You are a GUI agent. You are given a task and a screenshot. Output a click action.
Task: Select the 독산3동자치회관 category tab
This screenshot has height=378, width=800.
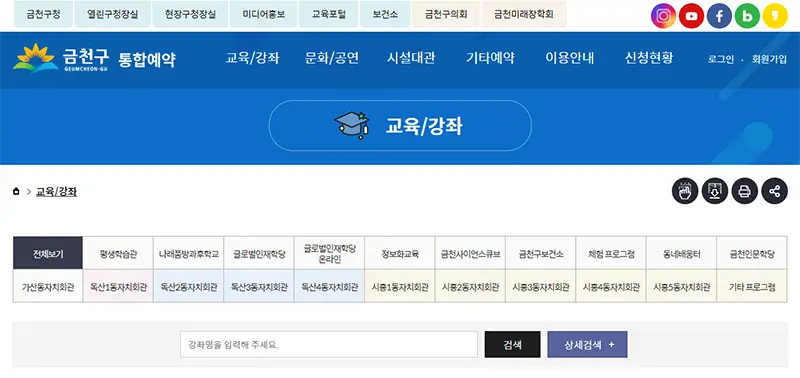259,286
